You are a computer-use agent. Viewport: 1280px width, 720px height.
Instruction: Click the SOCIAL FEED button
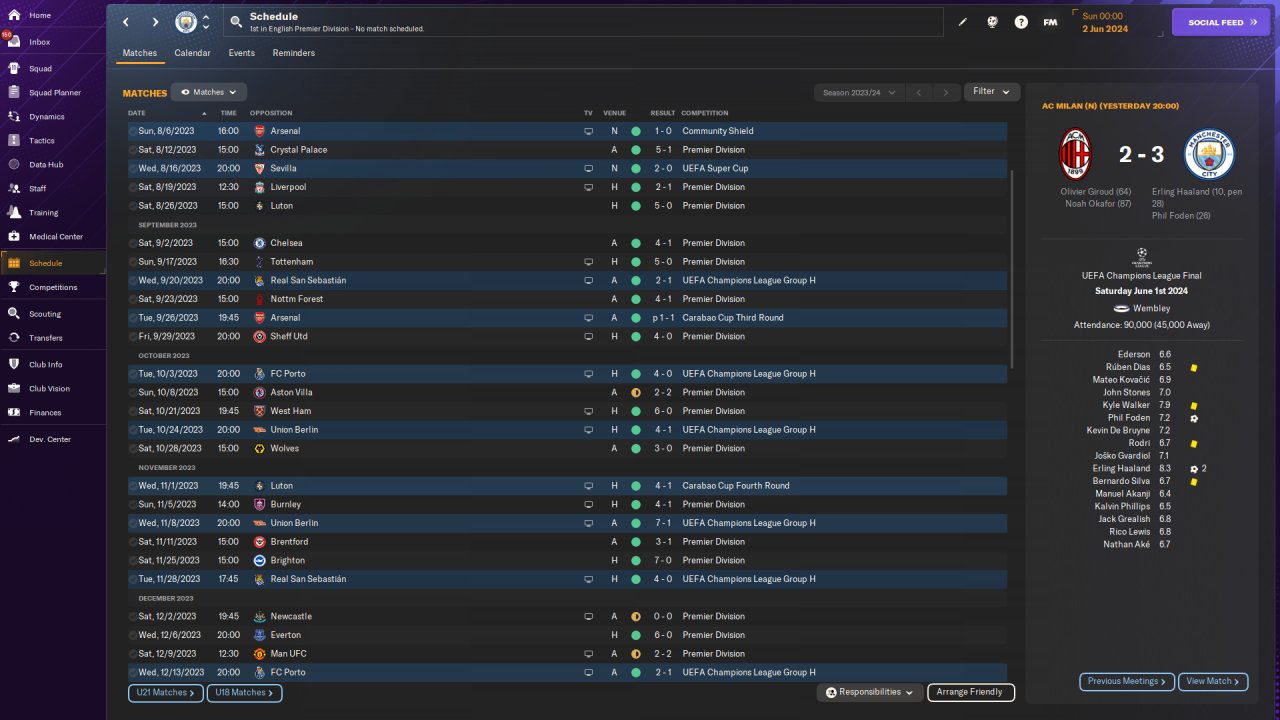pyautogui.click(x=1220, y=22)
